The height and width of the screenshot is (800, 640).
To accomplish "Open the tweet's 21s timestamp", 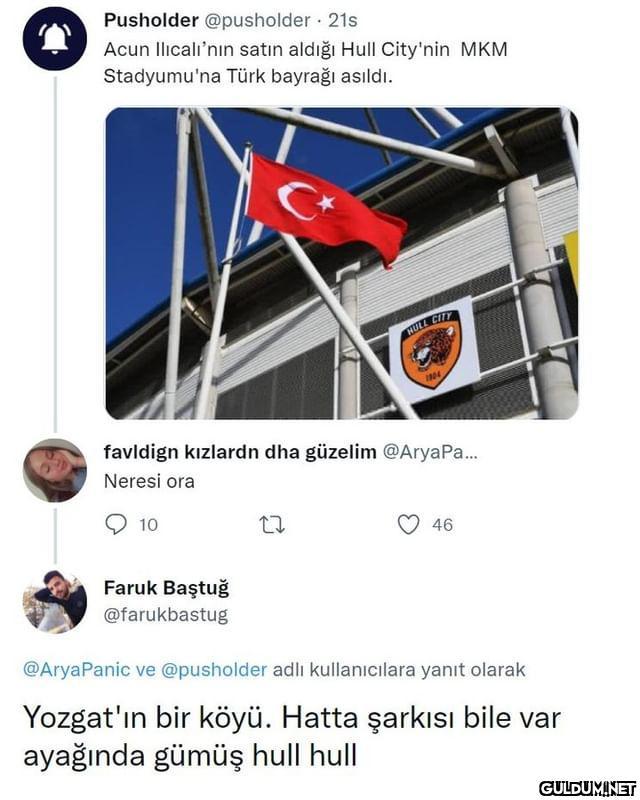I will (342, 20).
